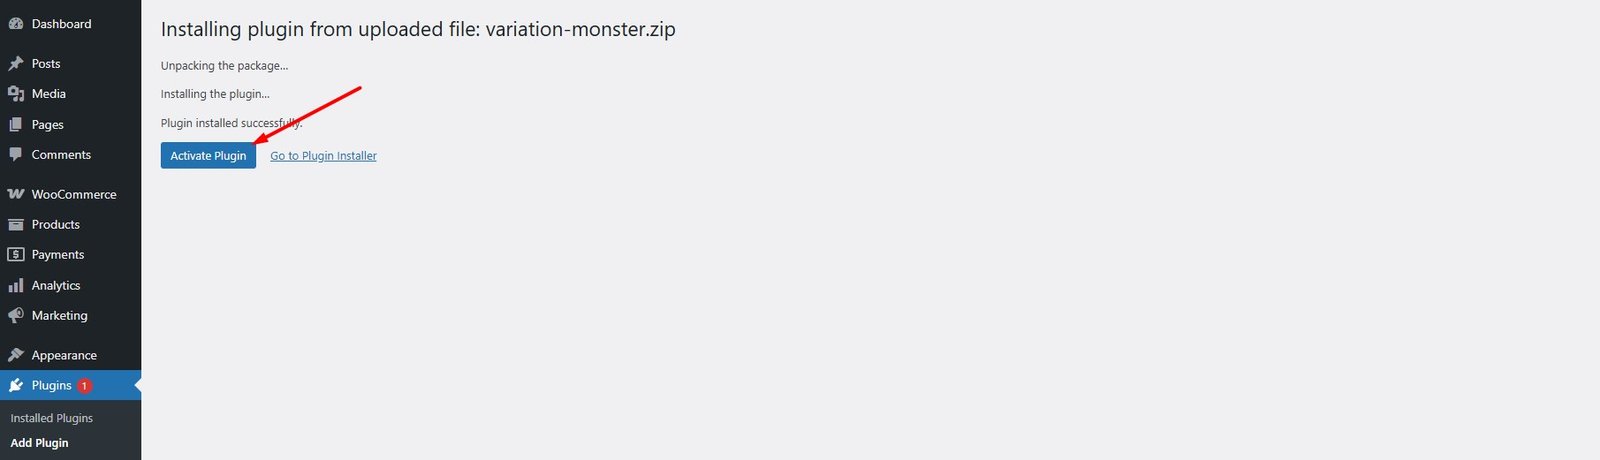Open the Marketing menu label

pyautogui.click(x=60, y=316)
